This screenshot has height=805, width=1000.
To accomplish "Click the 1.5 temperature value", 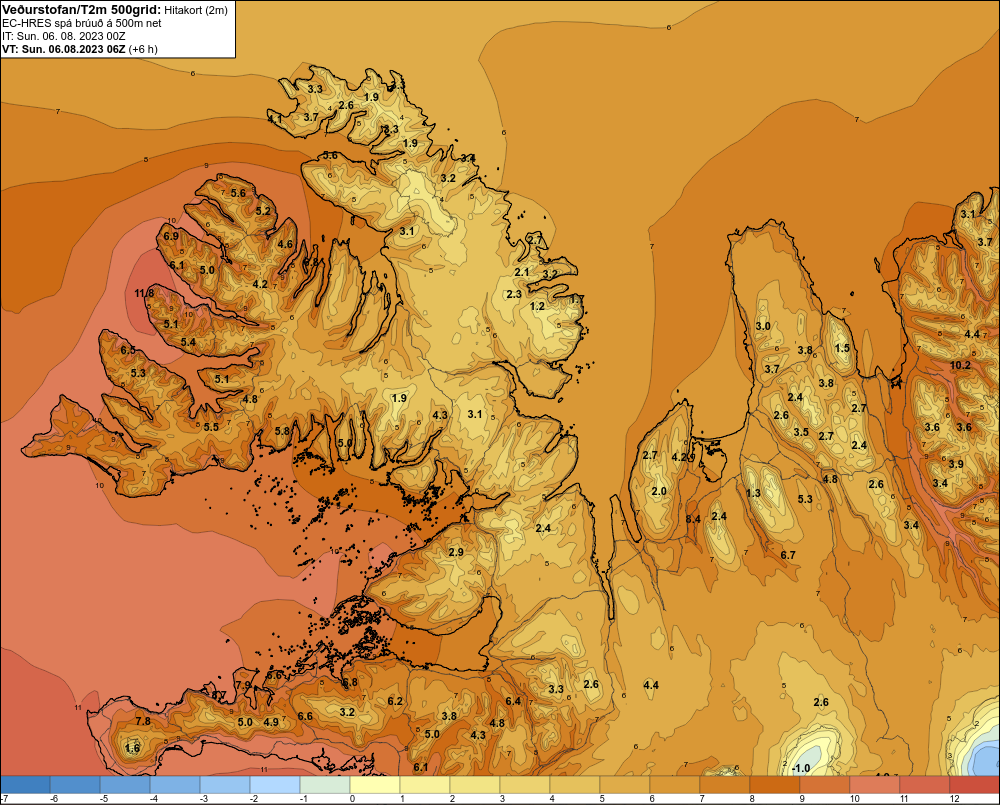I will click(842, 348).
